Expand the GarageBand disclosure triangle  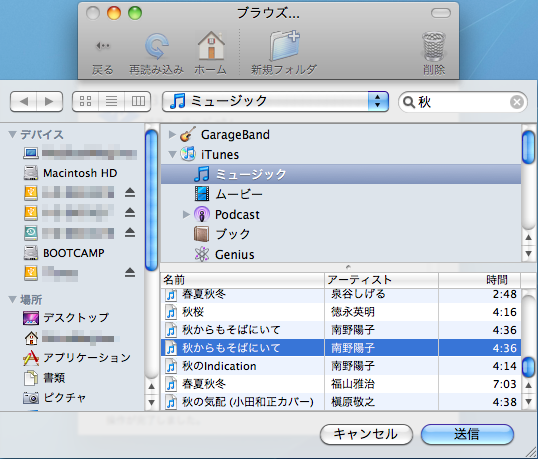(x=172, y=134)
